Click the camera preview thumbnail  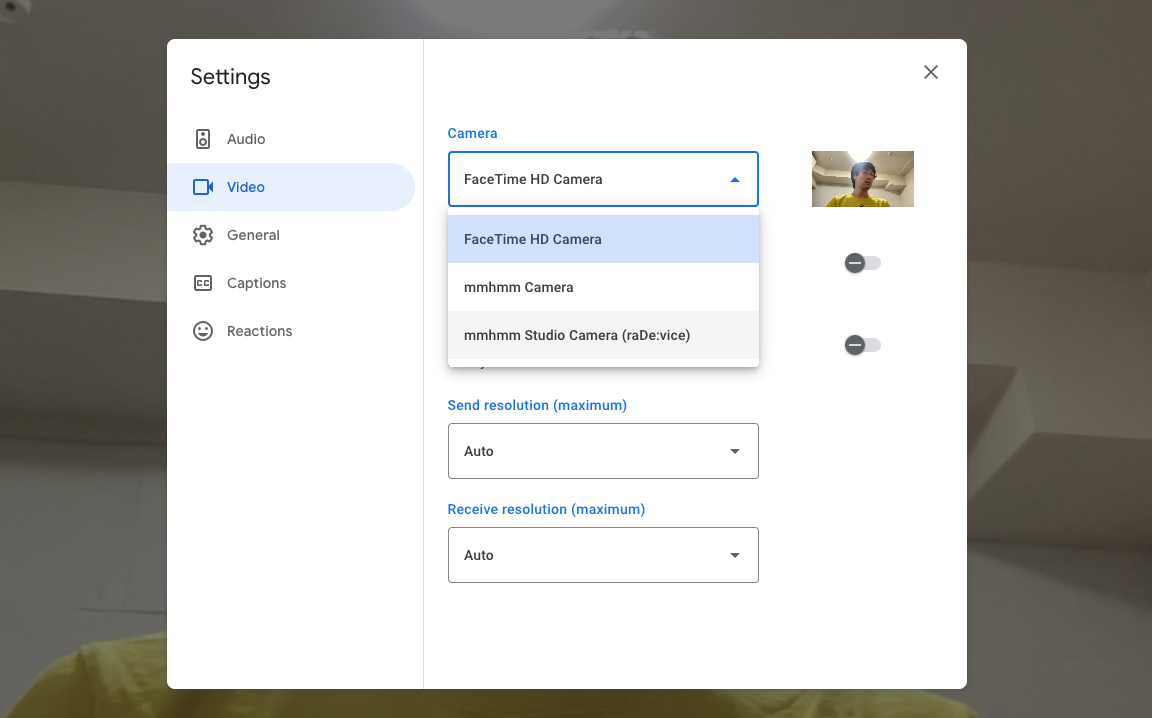pyautogui.click(x=863, y=179)
